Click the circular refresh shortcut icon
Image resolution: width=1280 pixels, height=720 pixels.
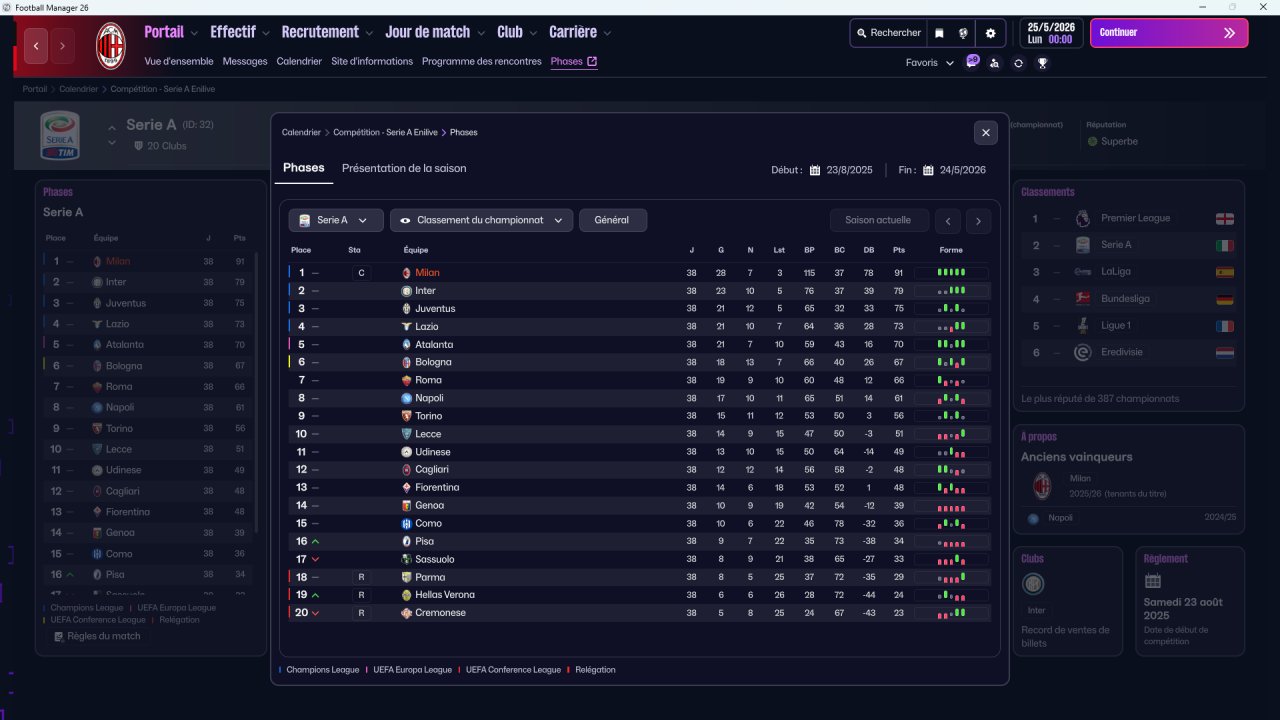tap(1018, 63)
